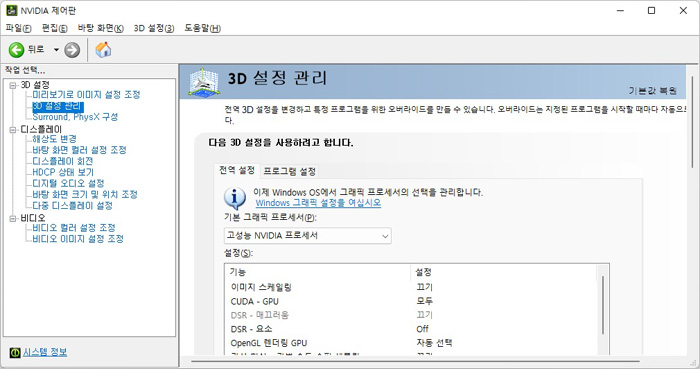The height and width of the screenshot is (369, 700).
Task: Switch to the 프로그램 설정 tab
Action: pyautogui.click(x=289, y=171)
